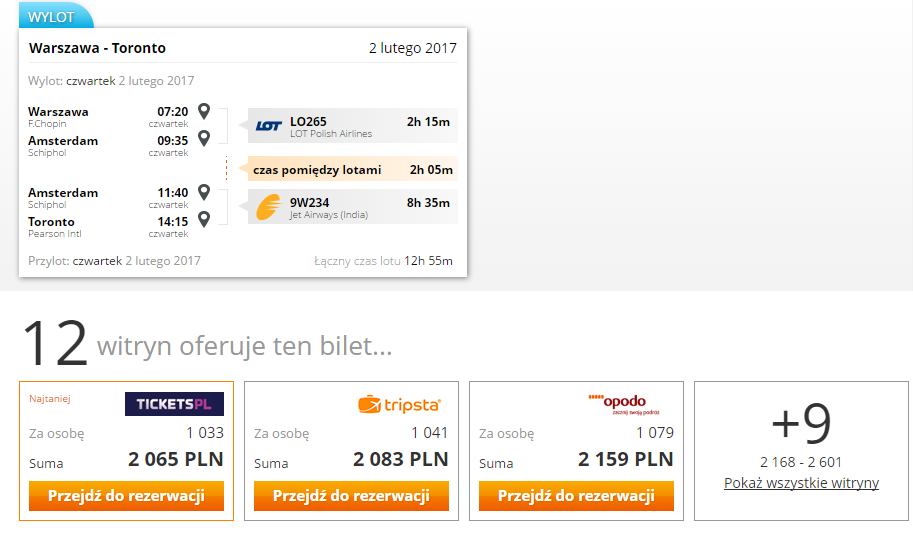Go to reservation at TicketsPL for 2 065 PLN
Screen dimensions: 913x538
(x=126, y=496)
